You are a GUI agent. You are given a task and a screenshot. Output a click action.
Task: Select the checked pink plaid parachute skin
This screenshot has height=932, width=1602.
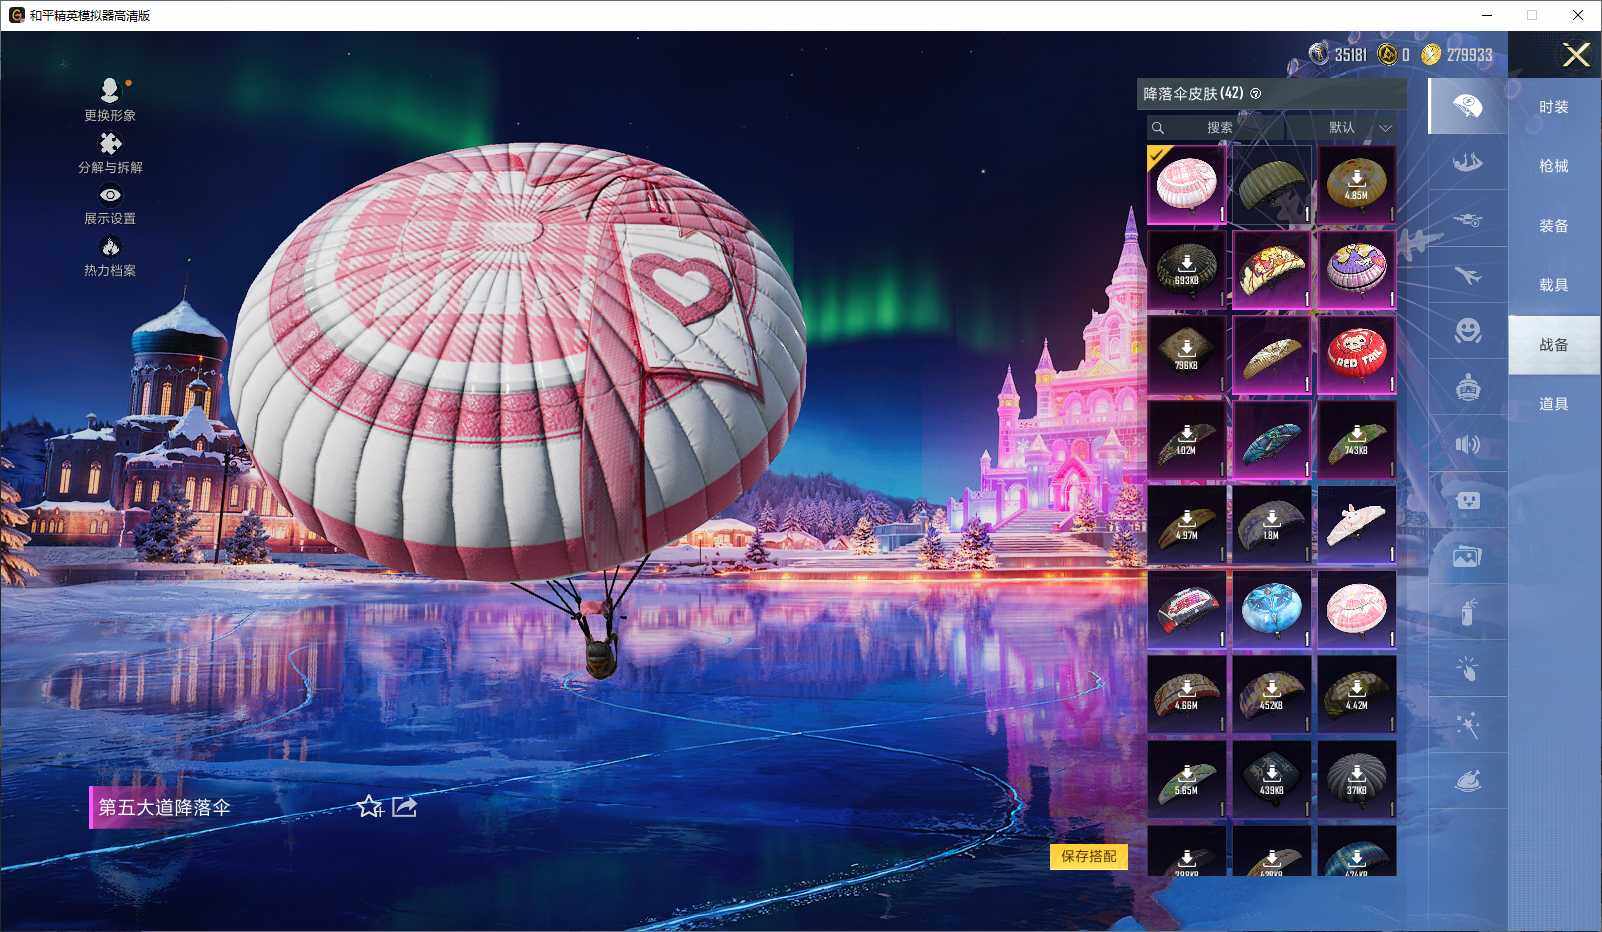pyautogui.click(x=1186, y=185)
